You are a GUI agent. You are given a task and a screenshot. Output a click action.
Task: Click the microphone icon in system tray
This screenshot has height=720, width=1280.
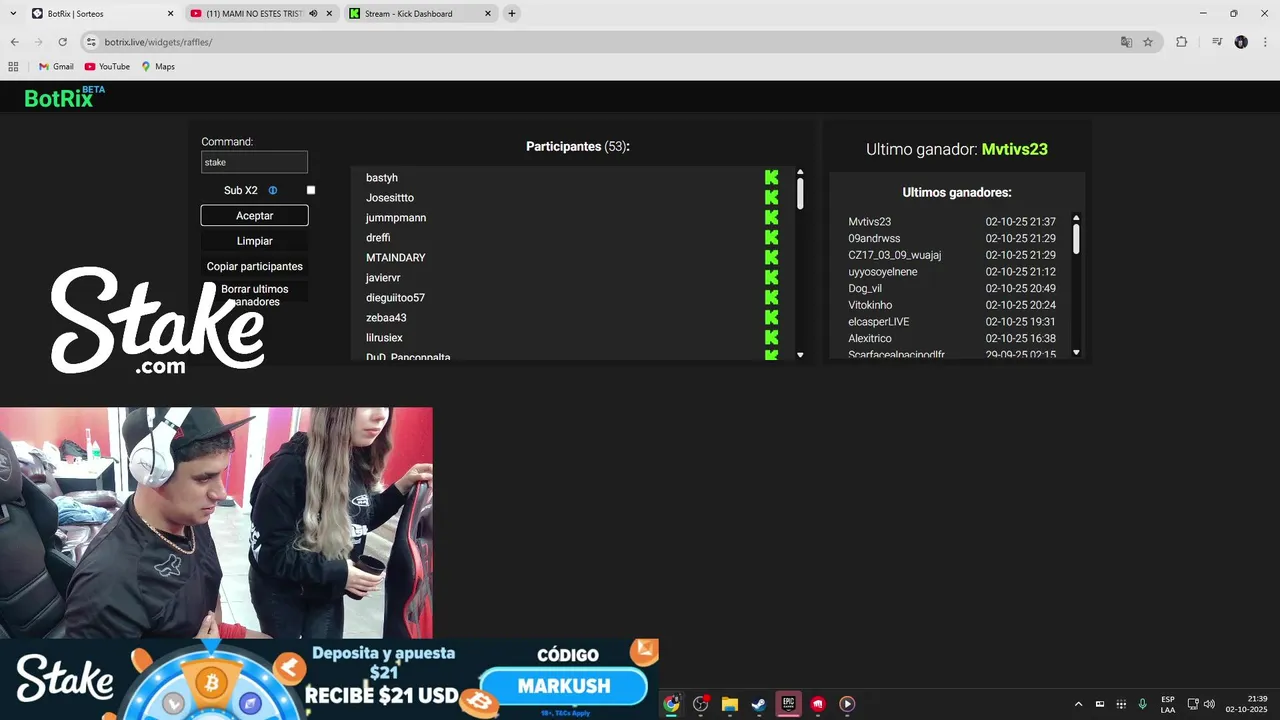click(1142, 704)
